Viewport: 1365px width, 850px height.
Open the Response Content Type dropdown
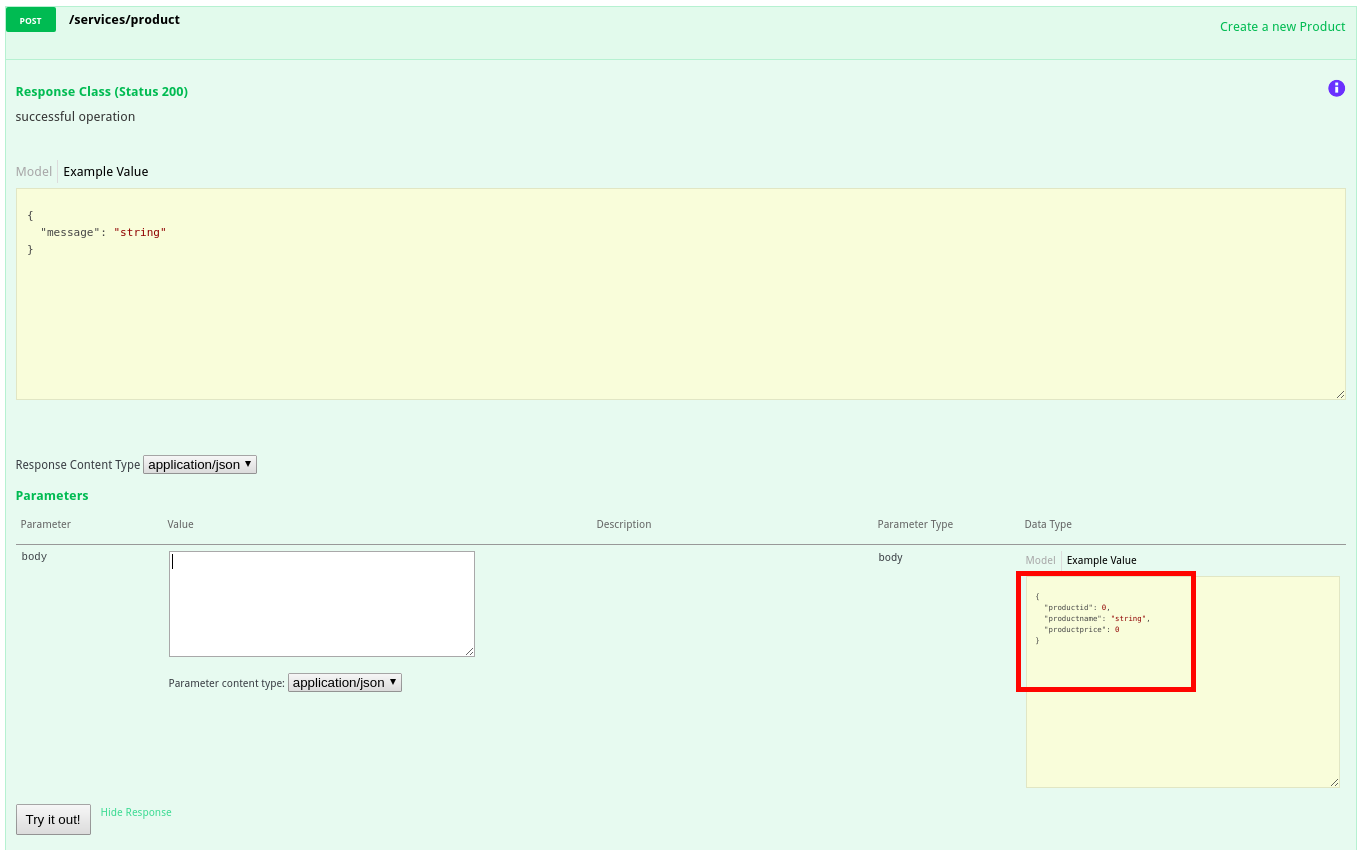tap(200, 464)
